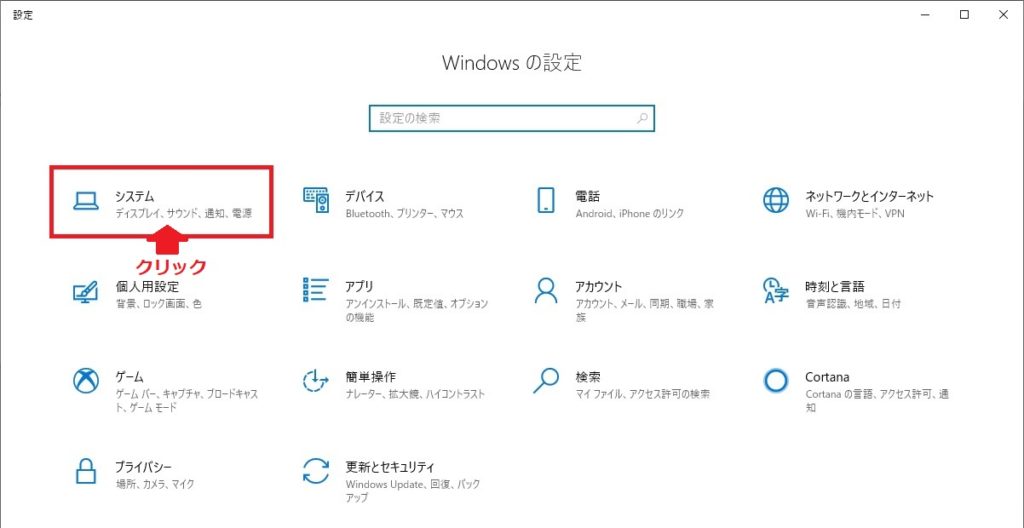
Task: Click the 検索 category heading
Action: (x=588, y=377)
